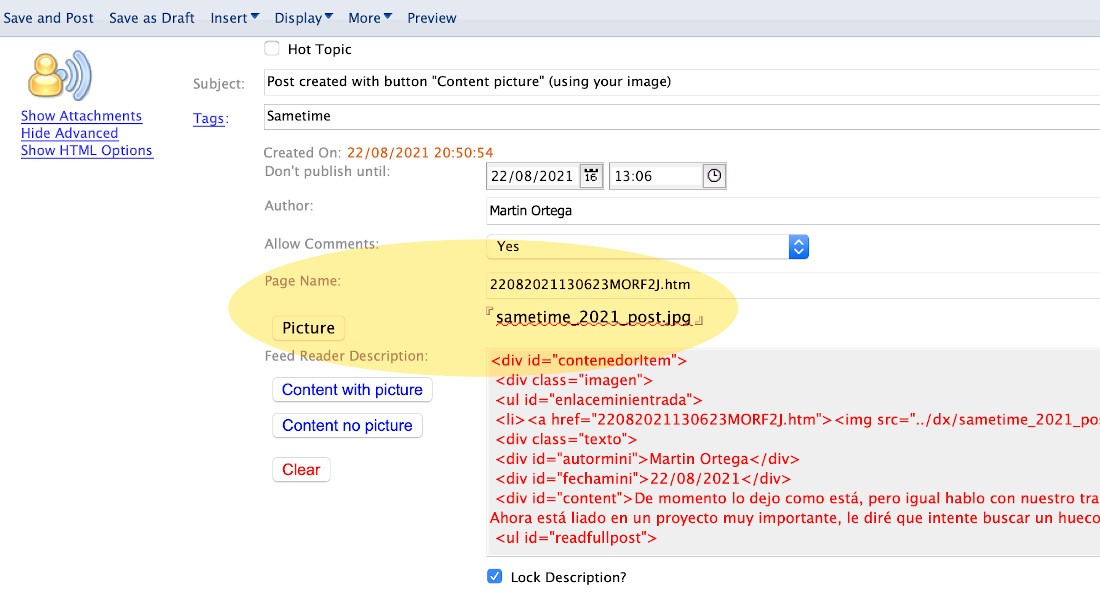Click the autormini Martin Ortega code line
Image resolution: width=1100 pixels, height=597 pixels.
point(648,459)
